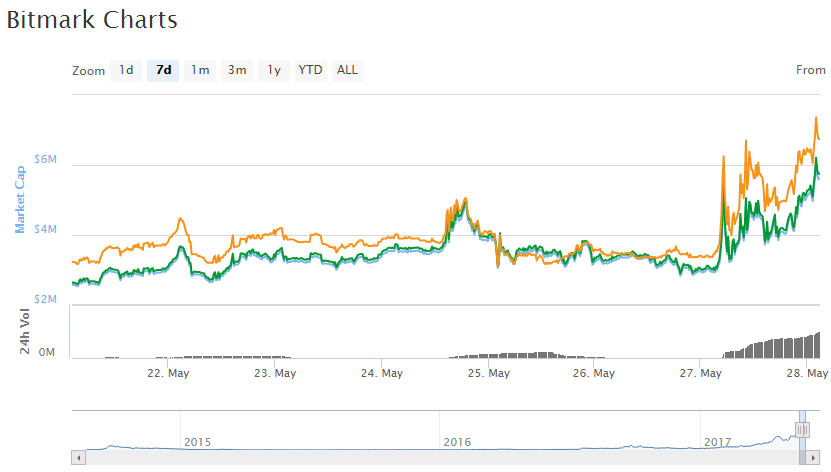Click the 22. May axis label
The image size is (831, 472).
(168, 373)
